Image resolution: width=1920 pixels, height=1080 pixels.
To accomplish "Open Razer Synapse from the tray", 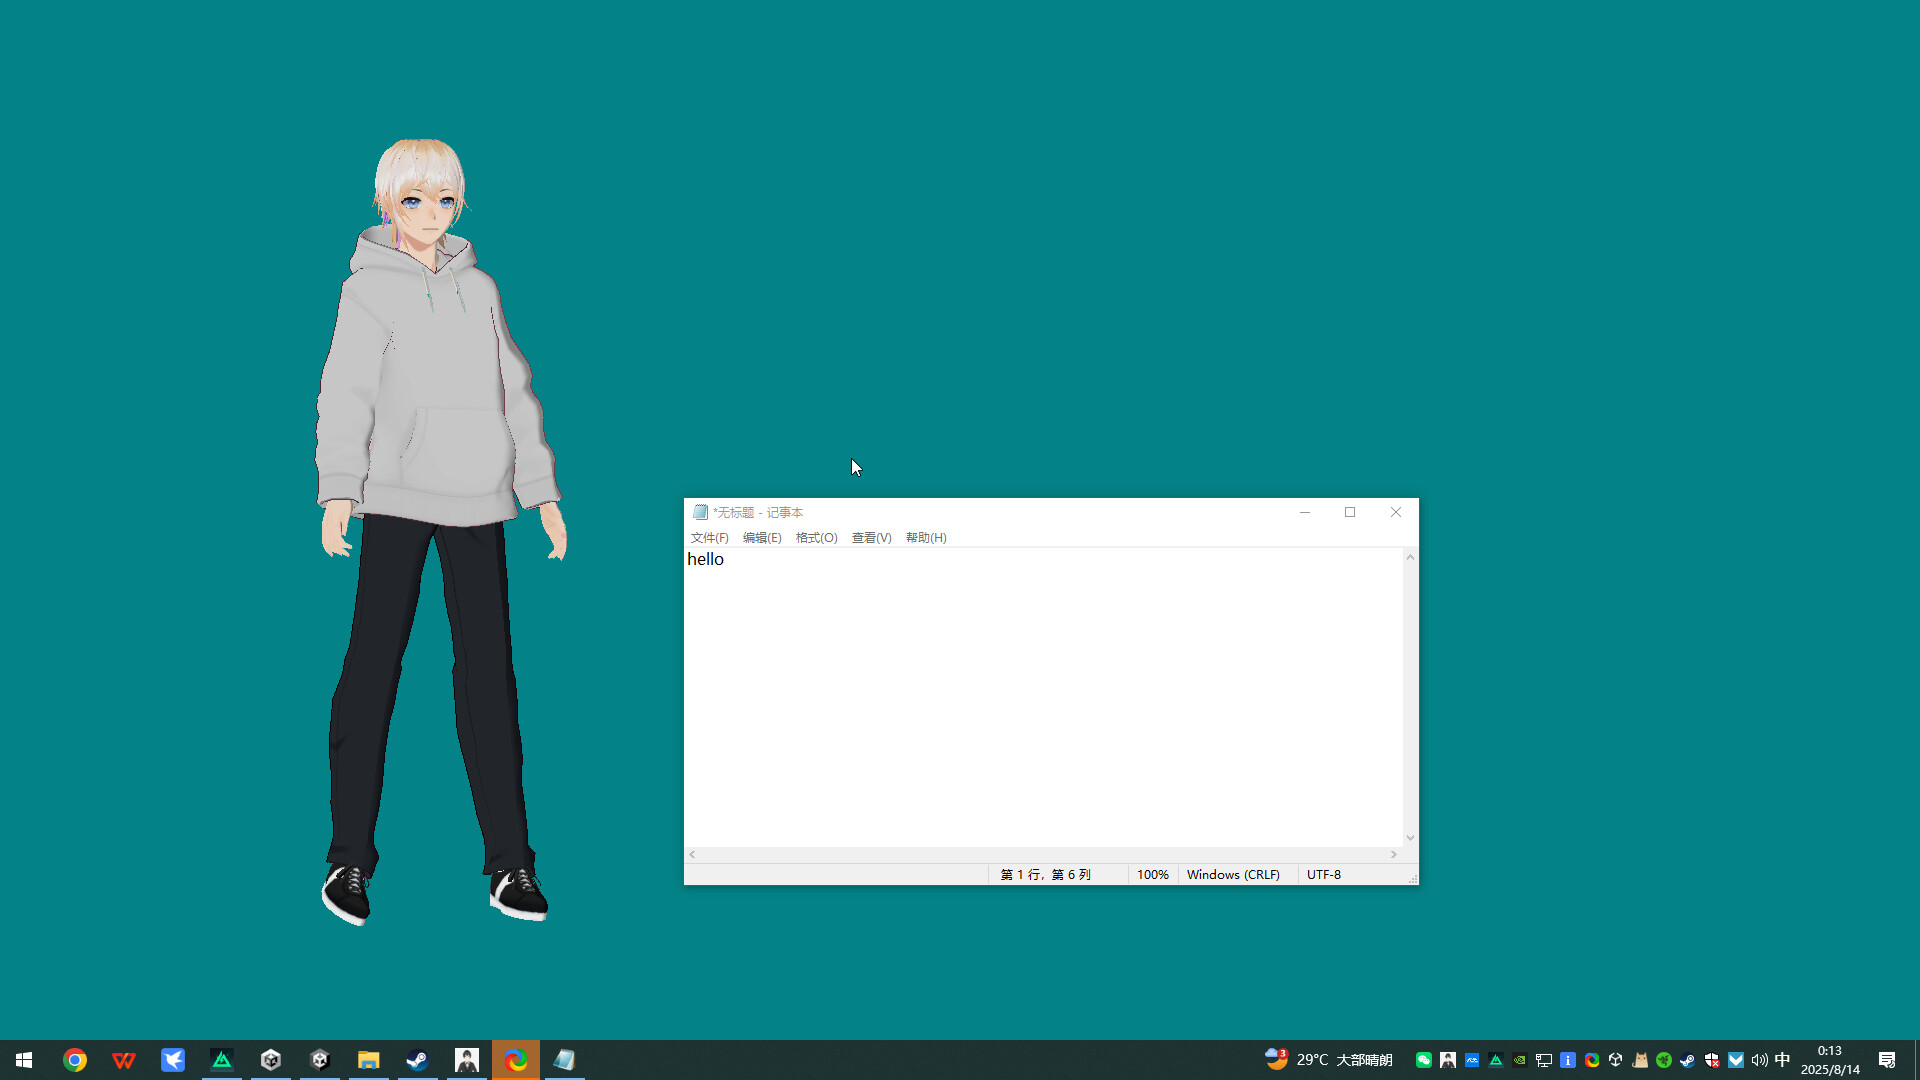I will (x=1664, y=1059).
